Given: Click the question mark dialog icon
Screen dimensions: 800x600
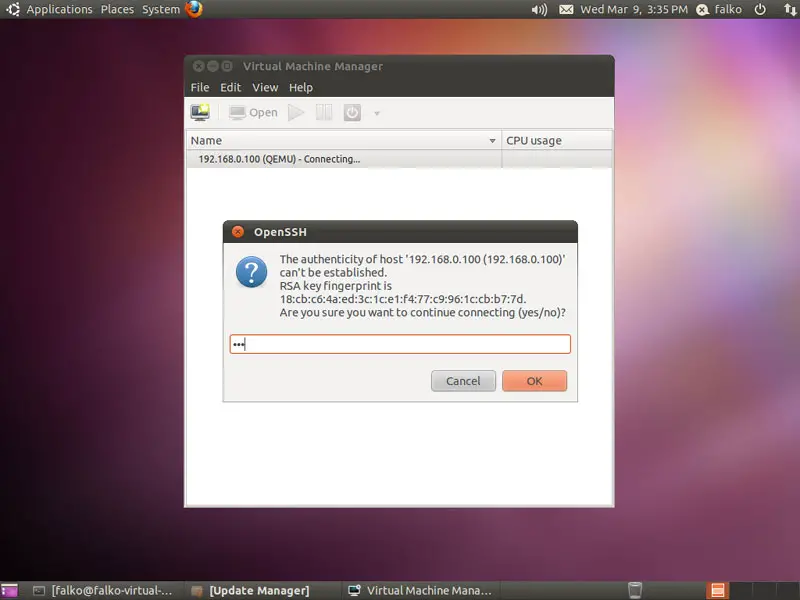Looking at the screenshot, I should pos(251,272).
